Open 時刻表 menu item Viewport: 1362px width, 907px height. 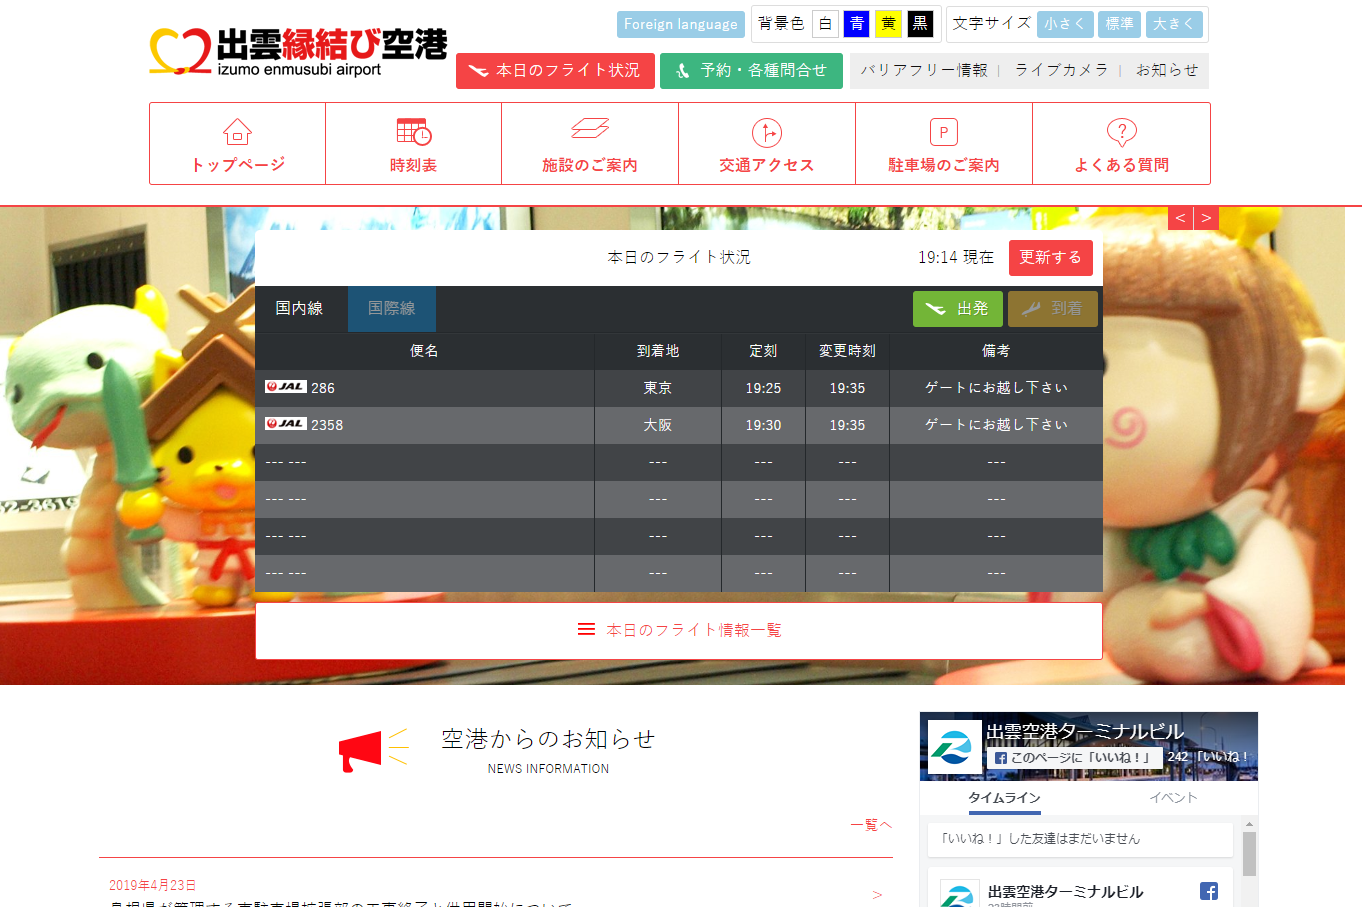(x=414, y=144)
